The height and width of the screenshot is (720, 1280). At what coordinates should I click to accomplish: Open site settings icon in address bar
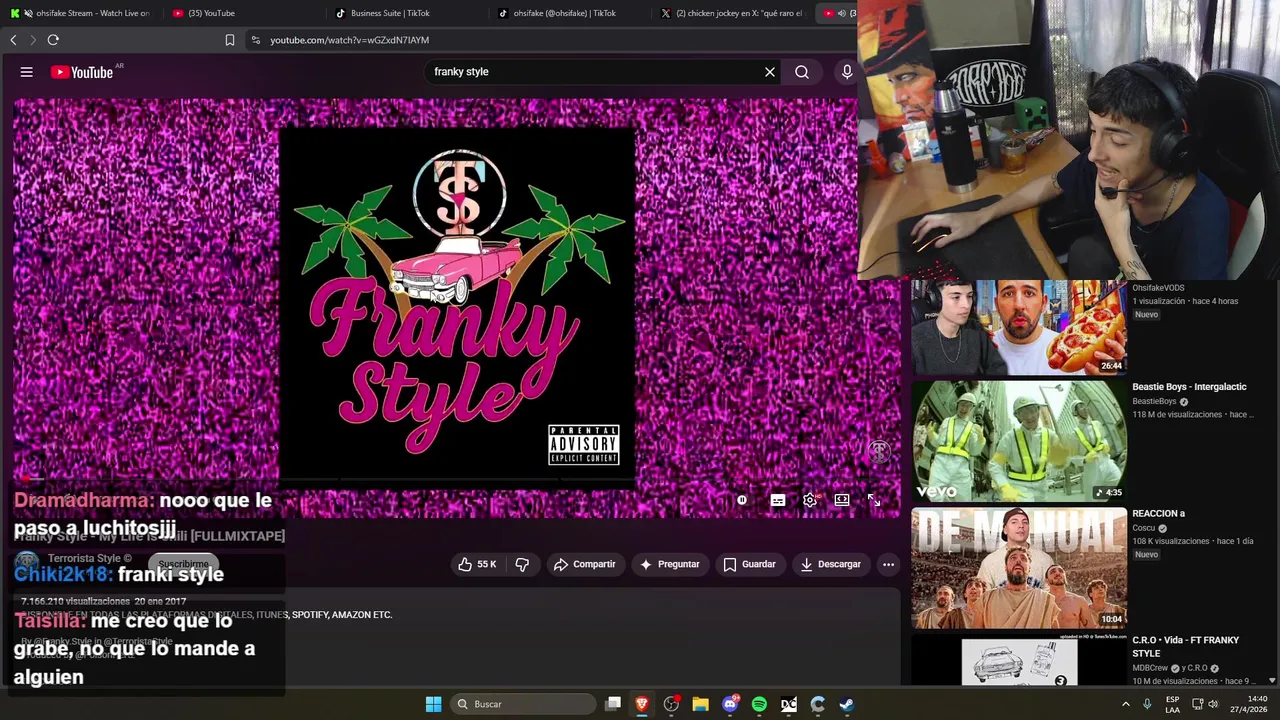click(256, 40)
